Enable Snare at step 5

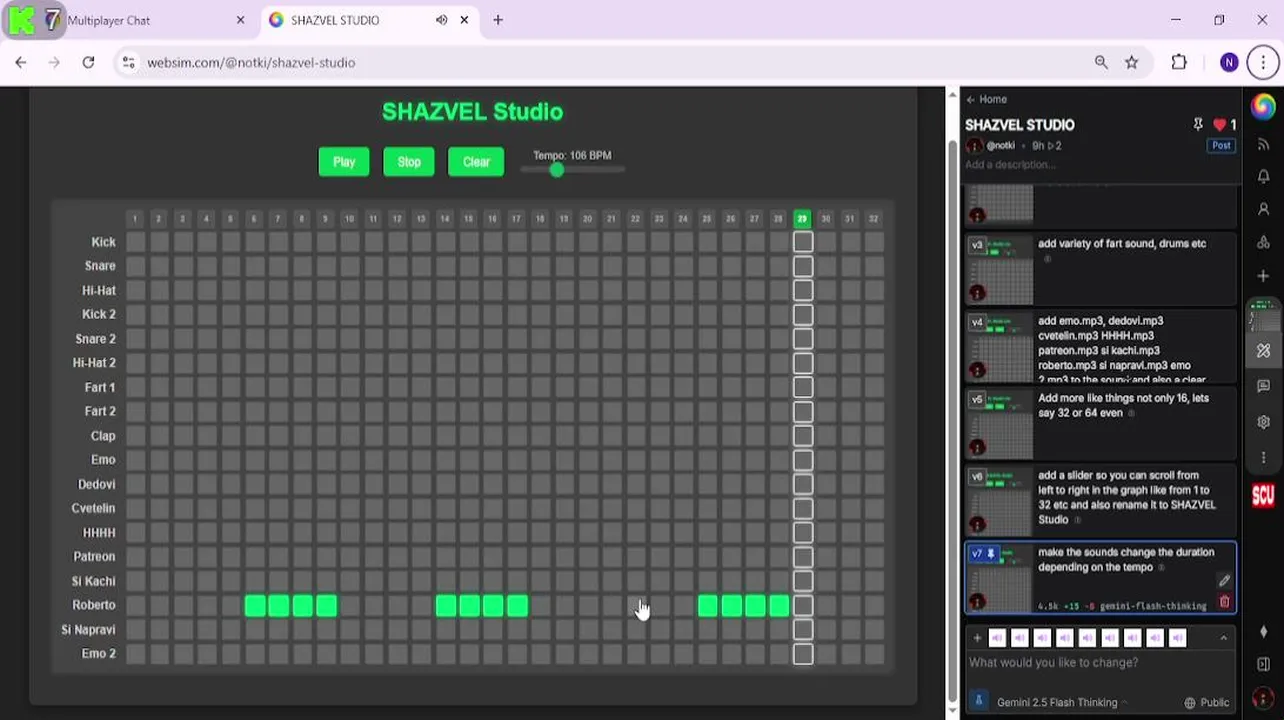(230, 266)
